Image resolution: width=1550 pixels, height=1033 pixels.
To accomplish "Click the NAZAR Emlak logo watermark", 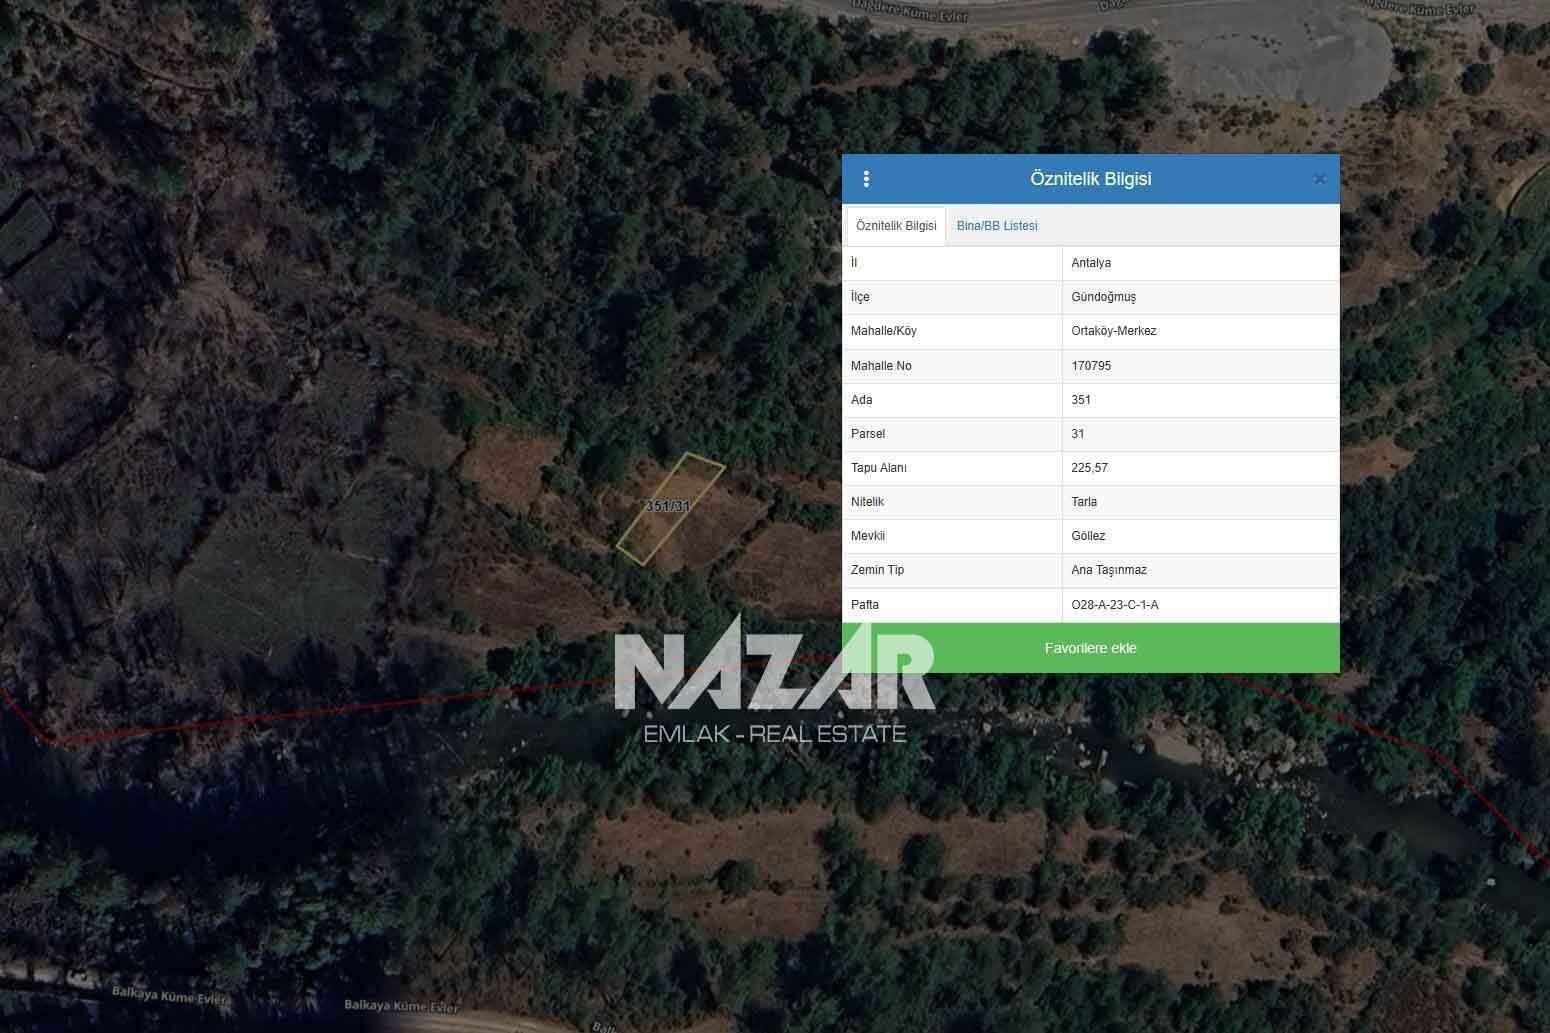I will (x=774, y=680).
